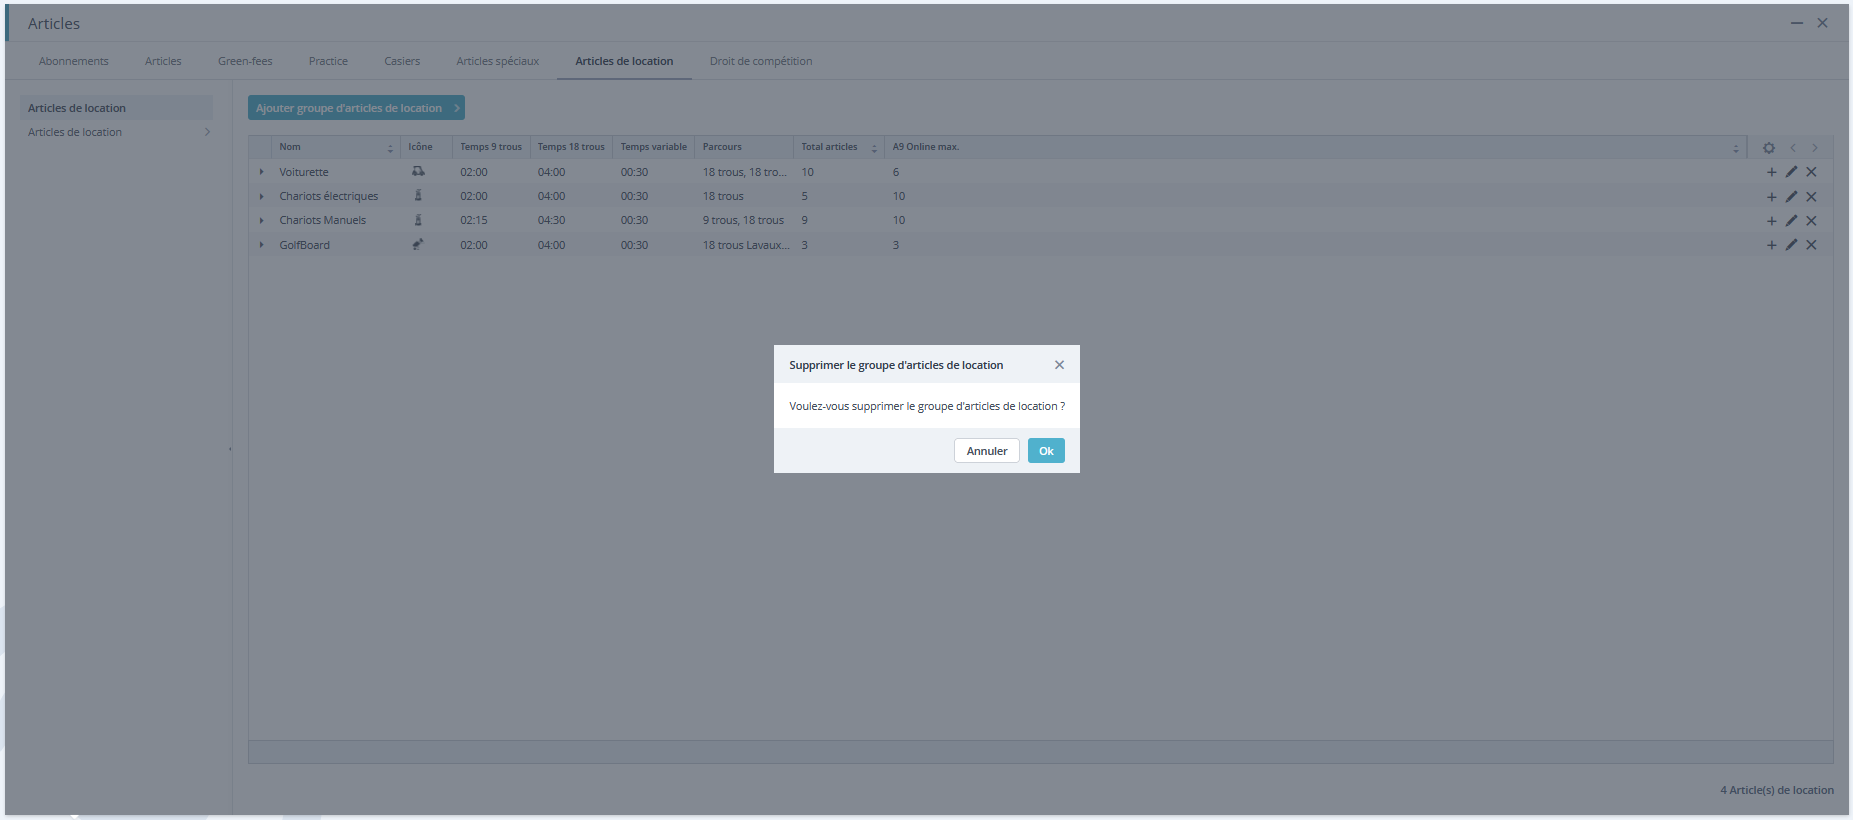The height and width of the screenshot is (820, 1853).
Task: Delete the Voiturette group
Action: click(1811, 172)
